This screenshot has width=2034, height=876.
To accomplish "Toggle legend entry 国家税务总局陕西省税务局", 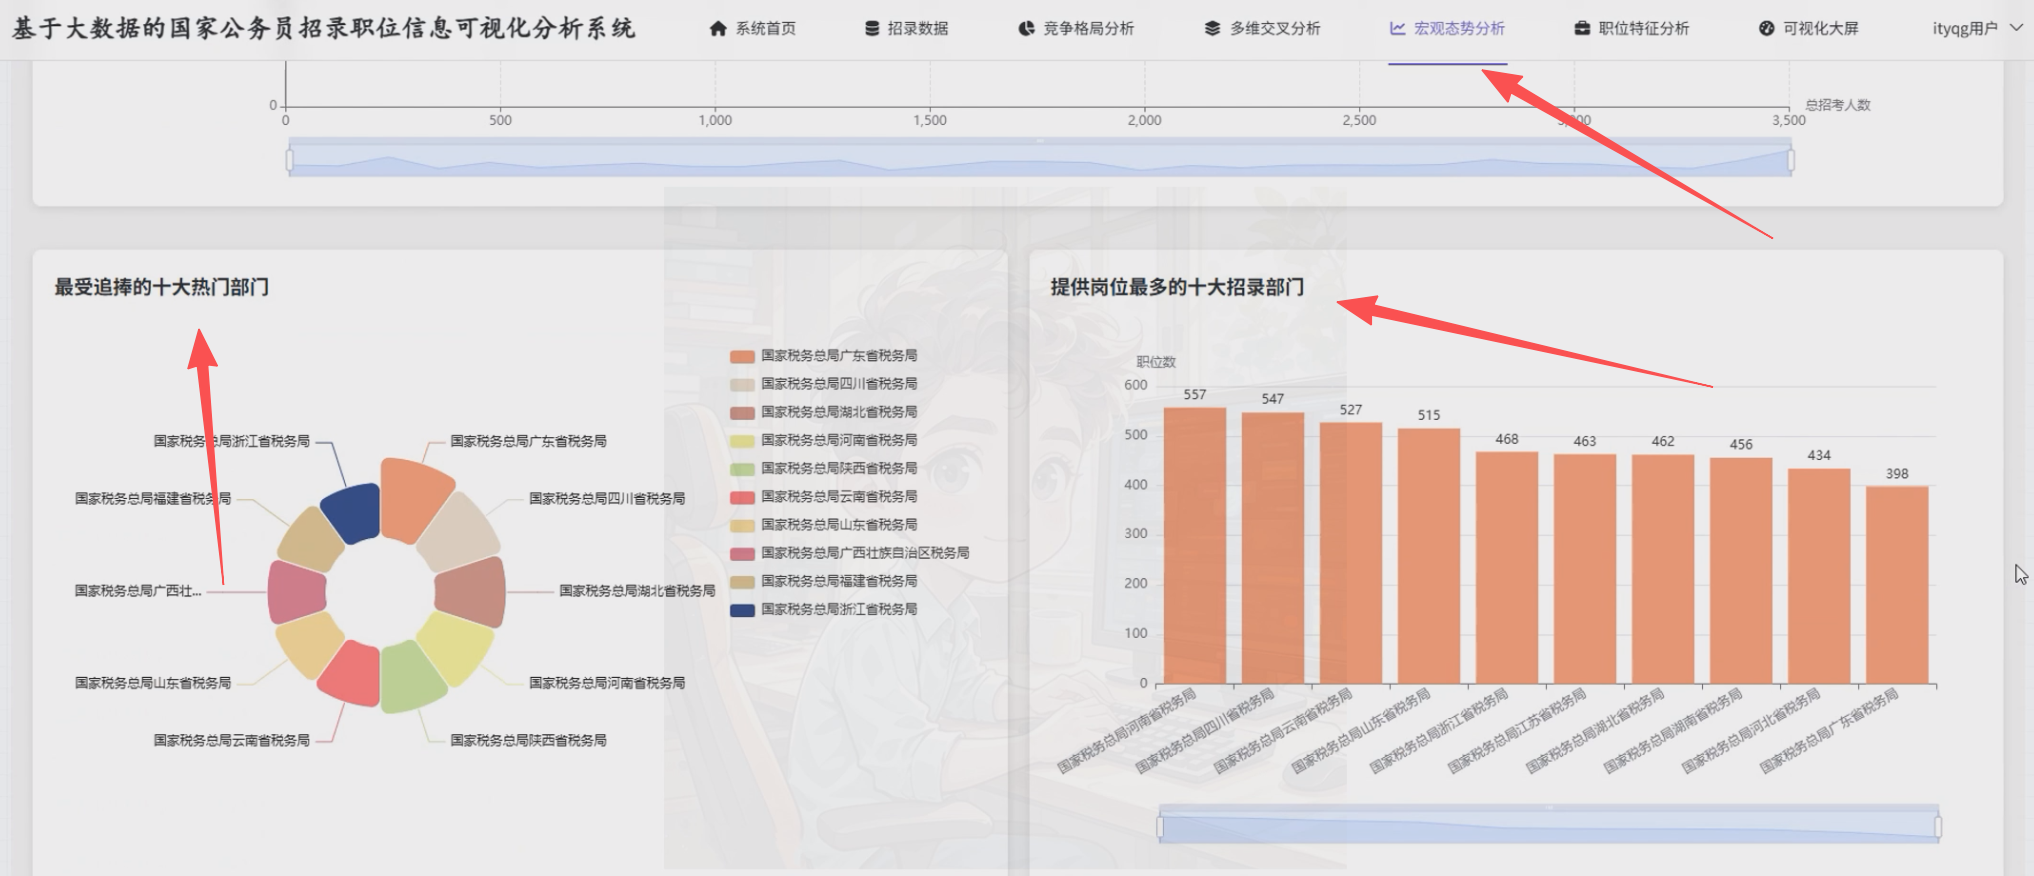I will (824, 468).
